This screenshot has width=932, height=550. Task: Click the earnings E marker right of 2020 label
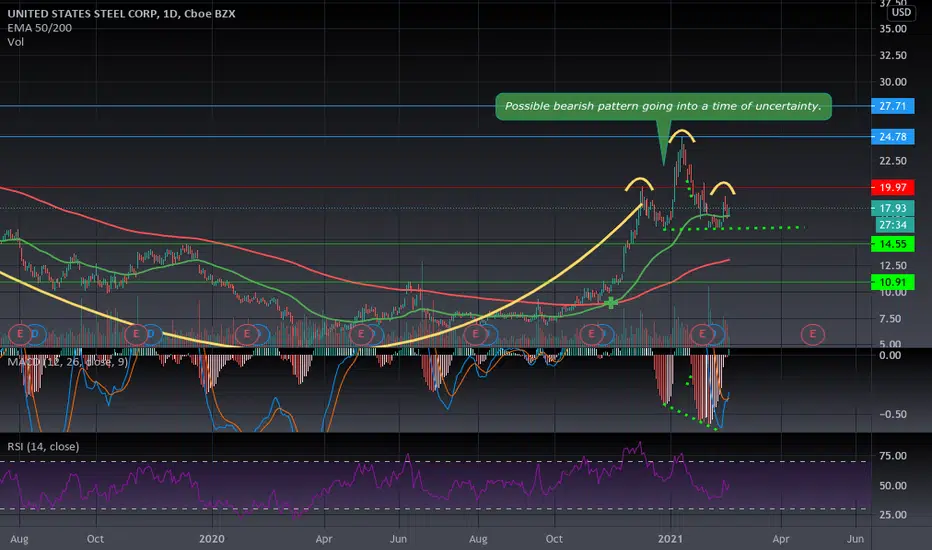pyautogui.click(x=246, y=334)
